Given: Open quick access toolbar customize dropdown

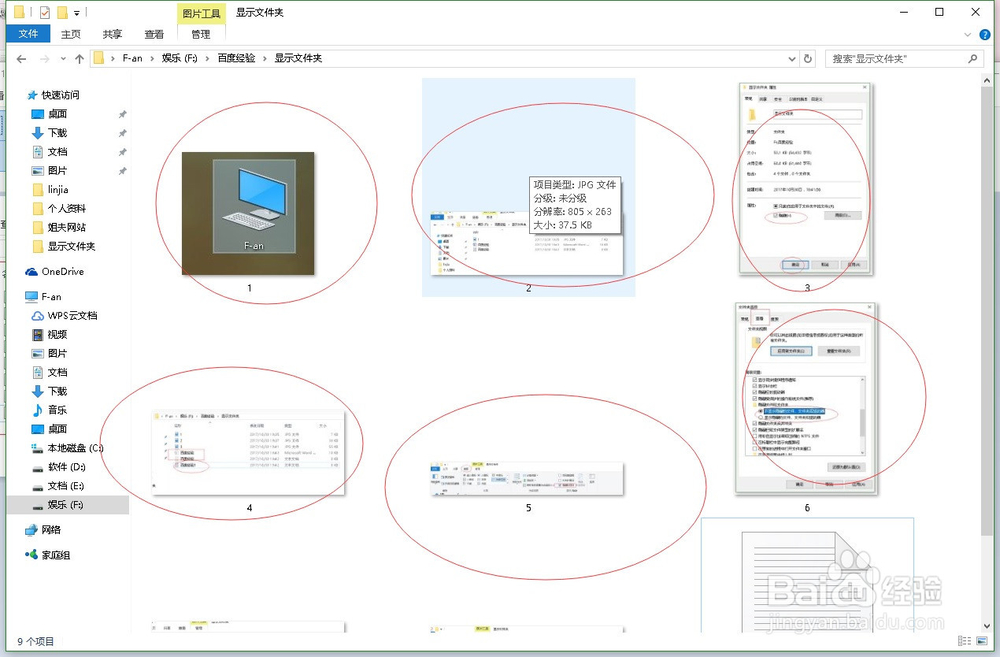Looking at the screenshot, I should tap(77, 13).
